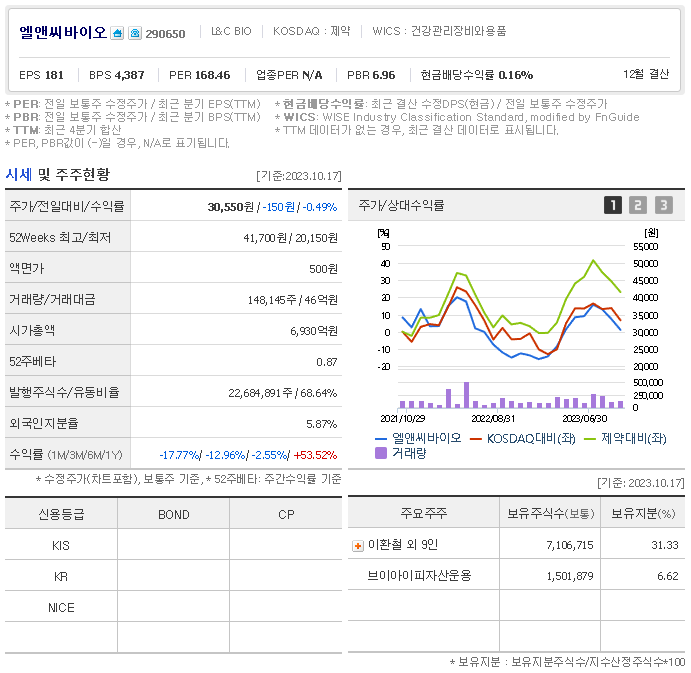Click the 주요주주 column header

pos(424,513)
